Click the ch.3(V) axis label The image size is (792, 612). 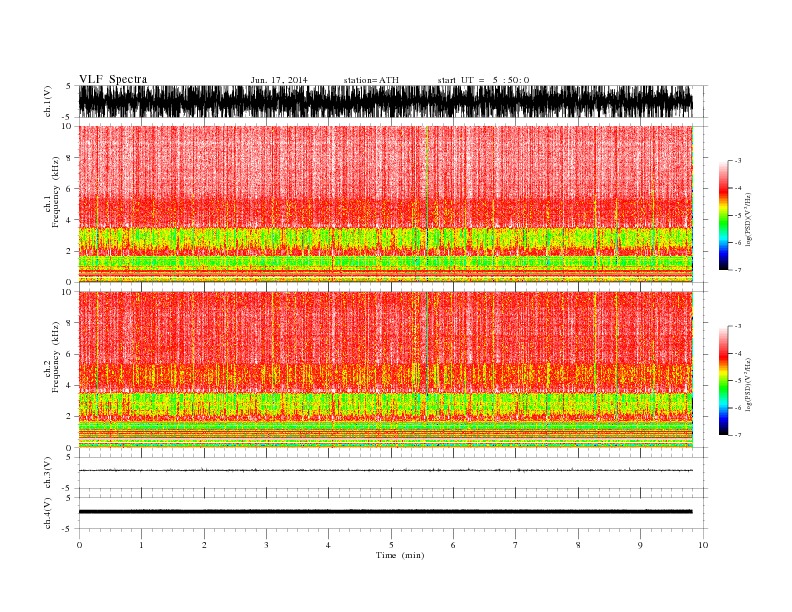tap(47, 473)
